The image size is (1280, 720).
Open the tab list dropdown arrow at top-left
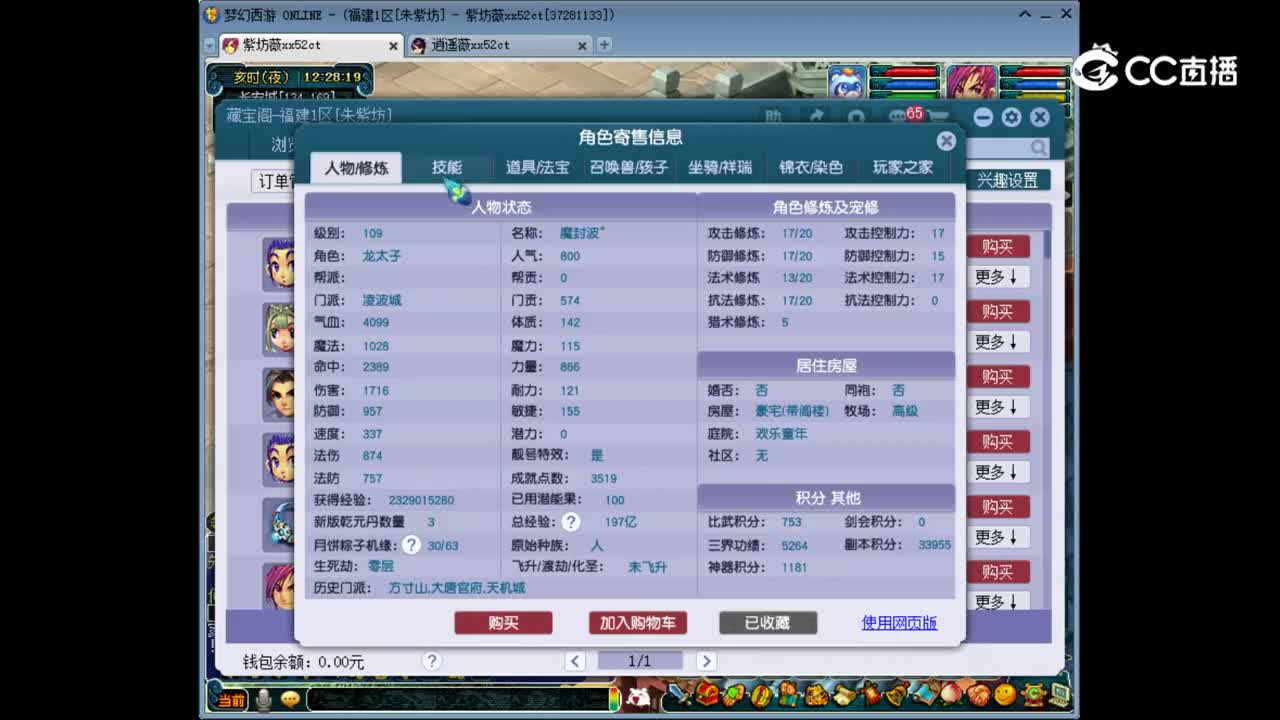[x=210, y=45]
